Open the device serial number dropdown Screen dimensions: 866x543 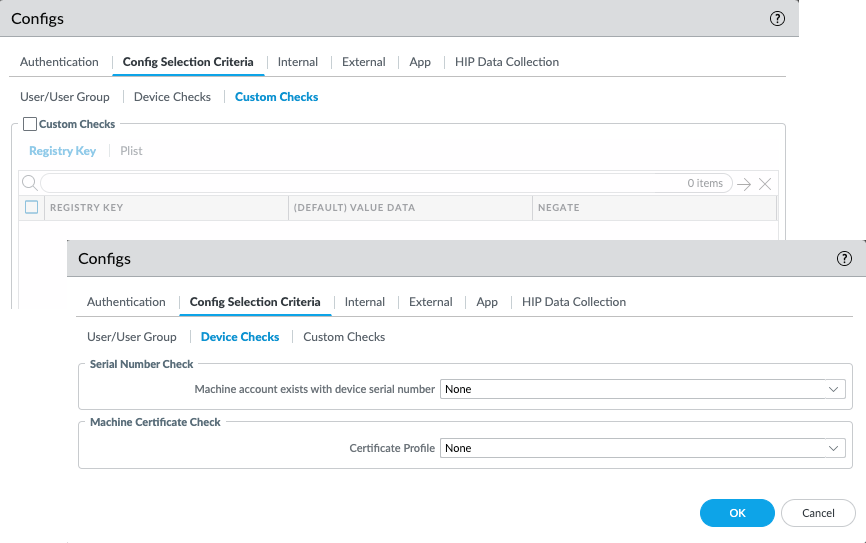click(644, 389)
